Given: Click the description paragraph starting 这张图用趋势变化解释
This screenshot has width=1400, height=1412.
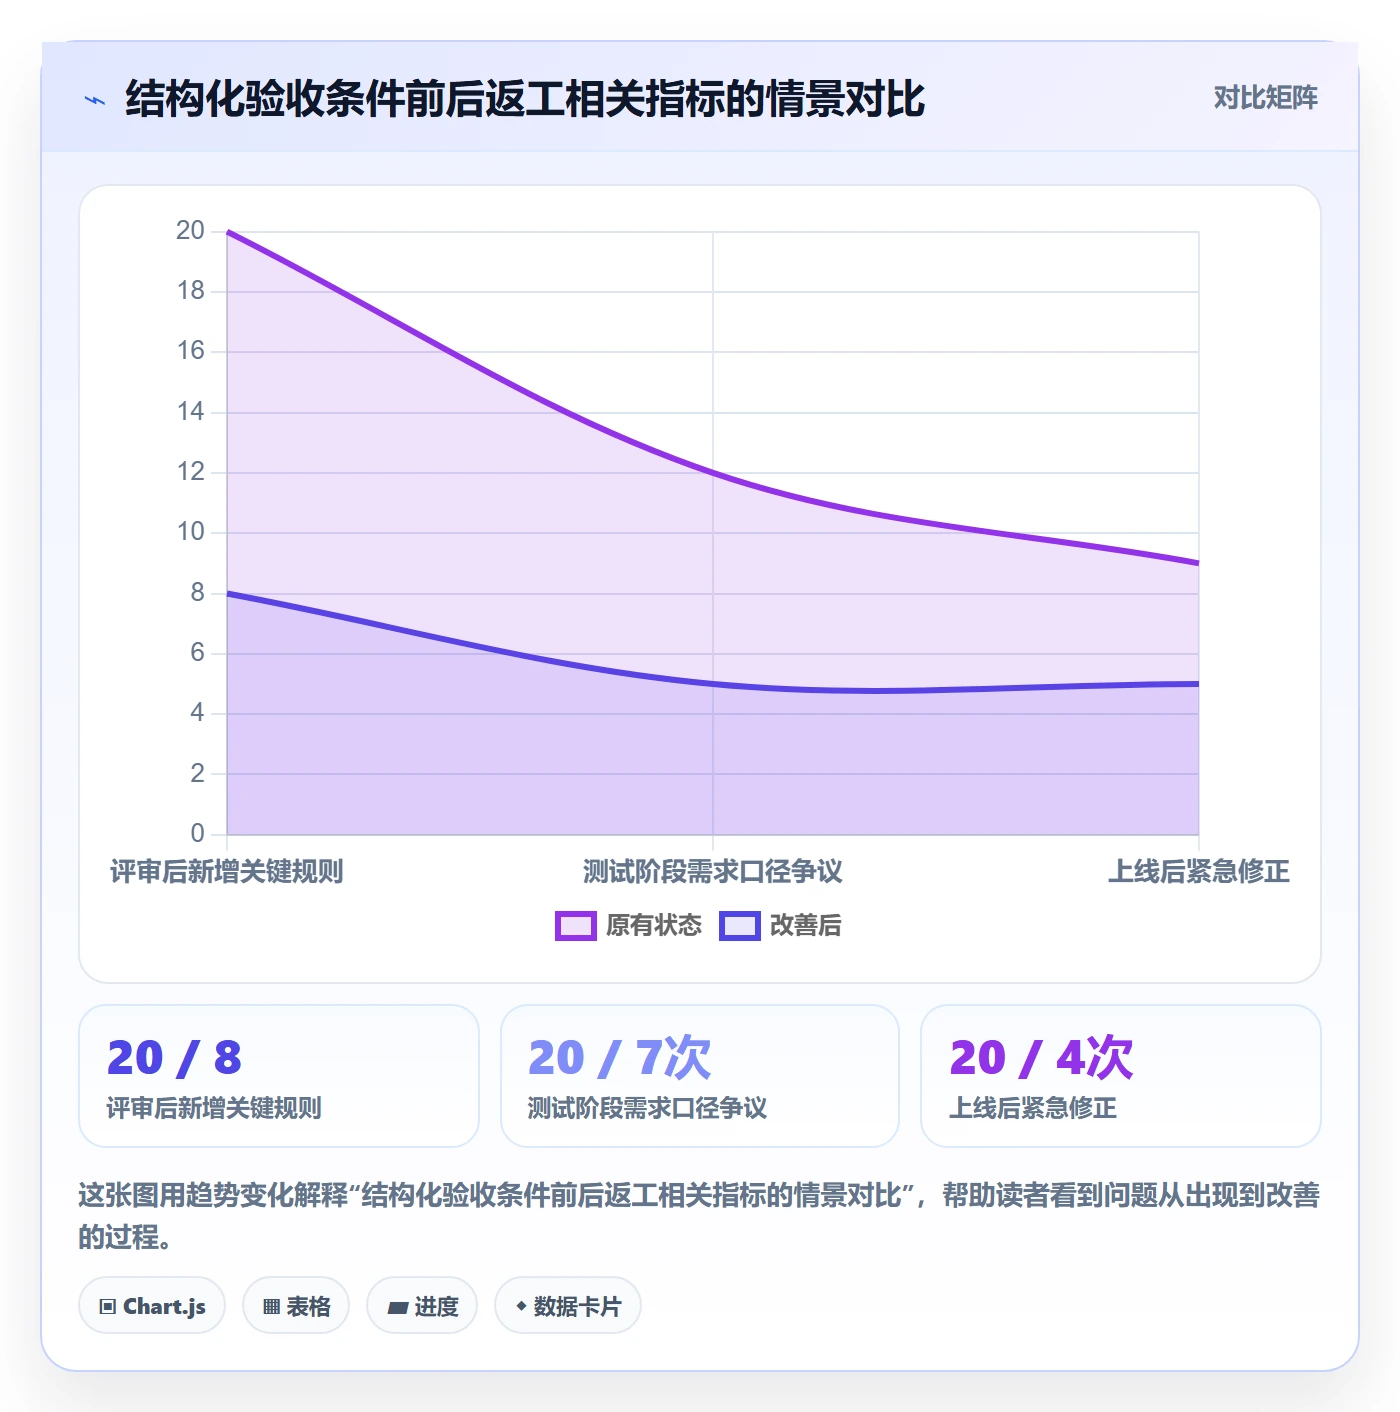Looking at the screenshot, I should (x=700, y=1216).
